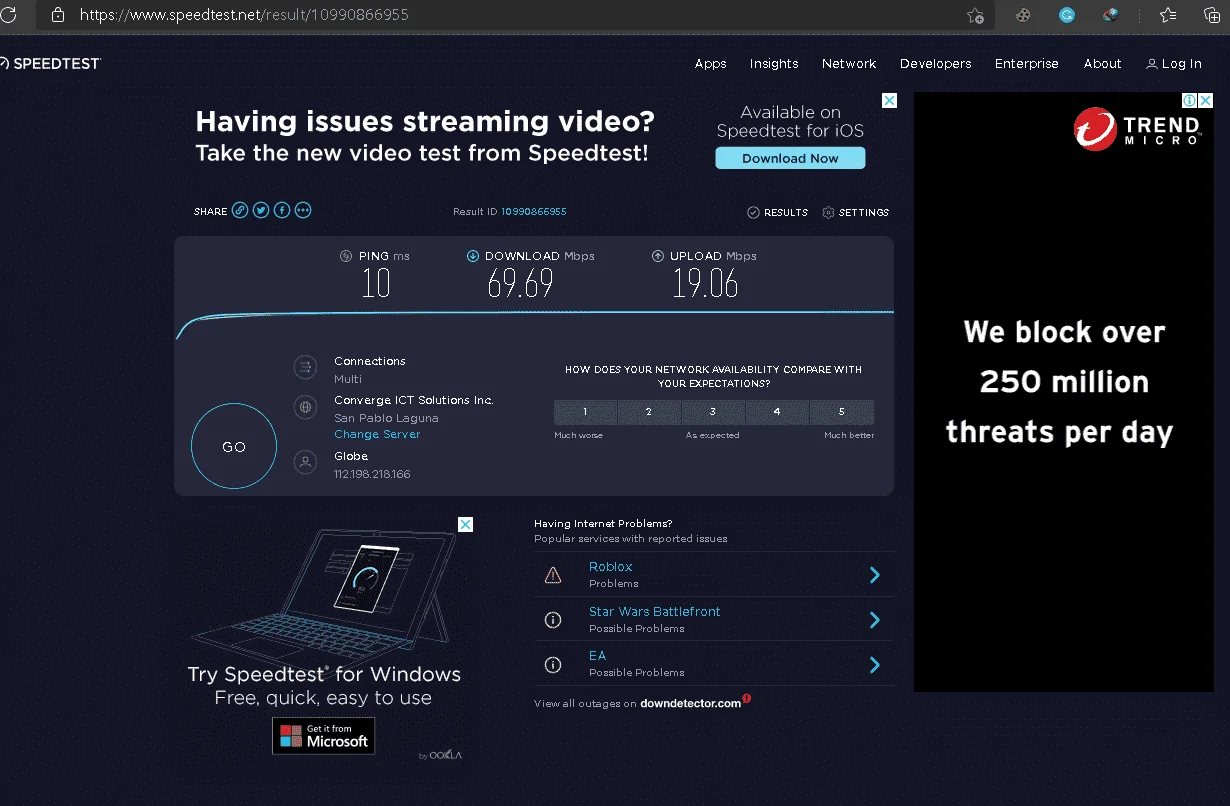Open the Favorites list icon in toolbar
1230x806 pixels.
click(x=1167, y=15)
